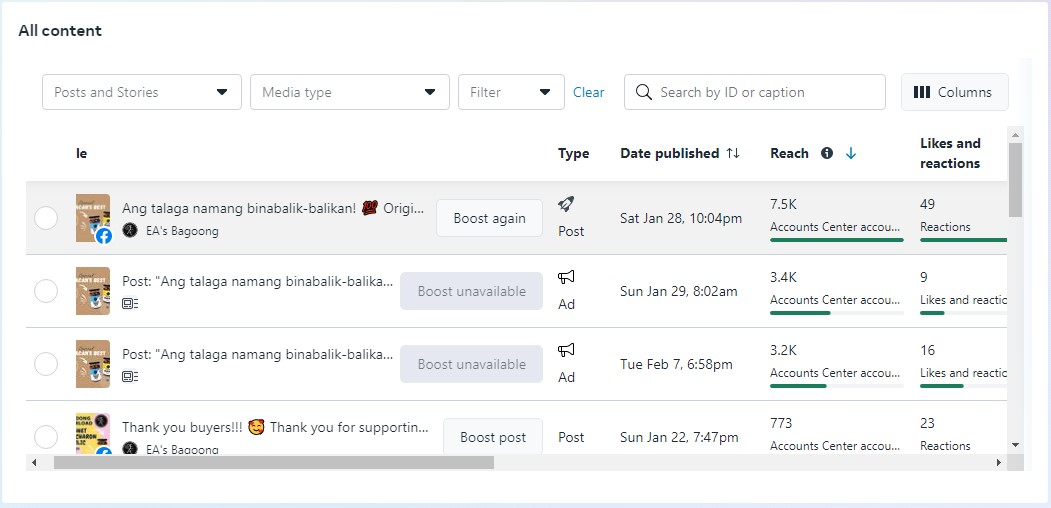1051x508 pixels.
Task: Select the radio circle for the Tue Feb 7 ad
Action: (46, 364)
